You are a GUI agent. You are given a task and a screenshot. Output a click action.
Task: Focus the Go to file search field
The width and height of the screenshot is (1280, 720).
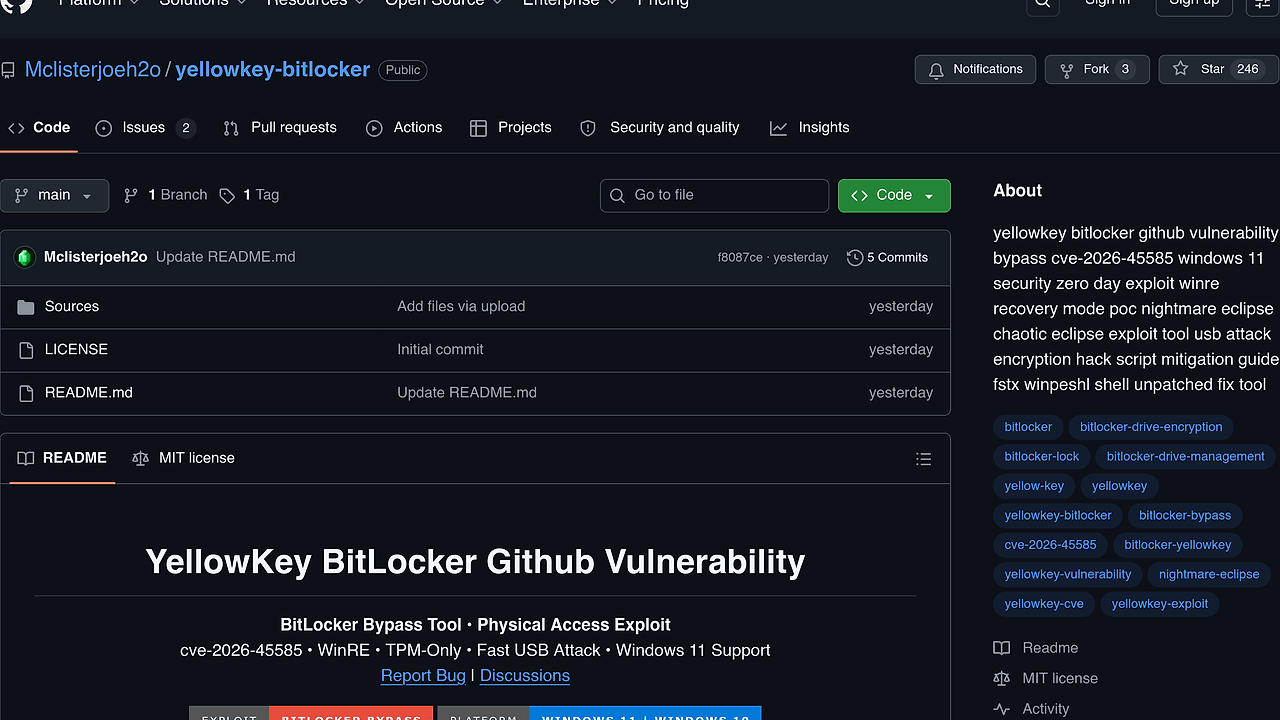pyautogui.click(x=714, y=195)
